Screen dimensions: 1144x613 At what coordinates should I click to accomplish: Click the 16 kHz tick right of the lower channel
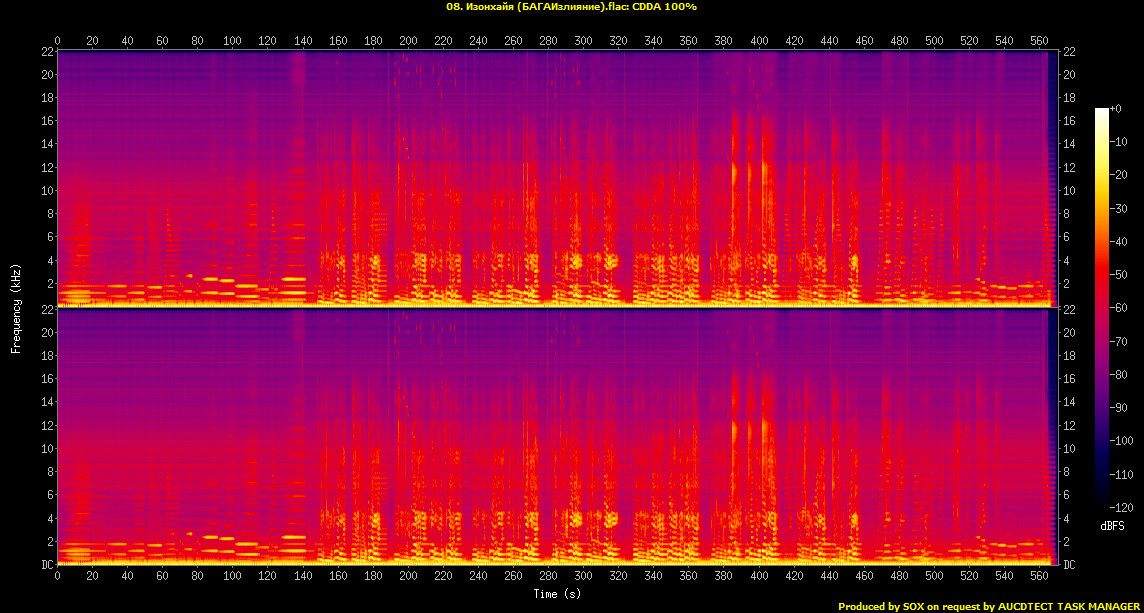pyautogui.click(x=1068, y=379)
